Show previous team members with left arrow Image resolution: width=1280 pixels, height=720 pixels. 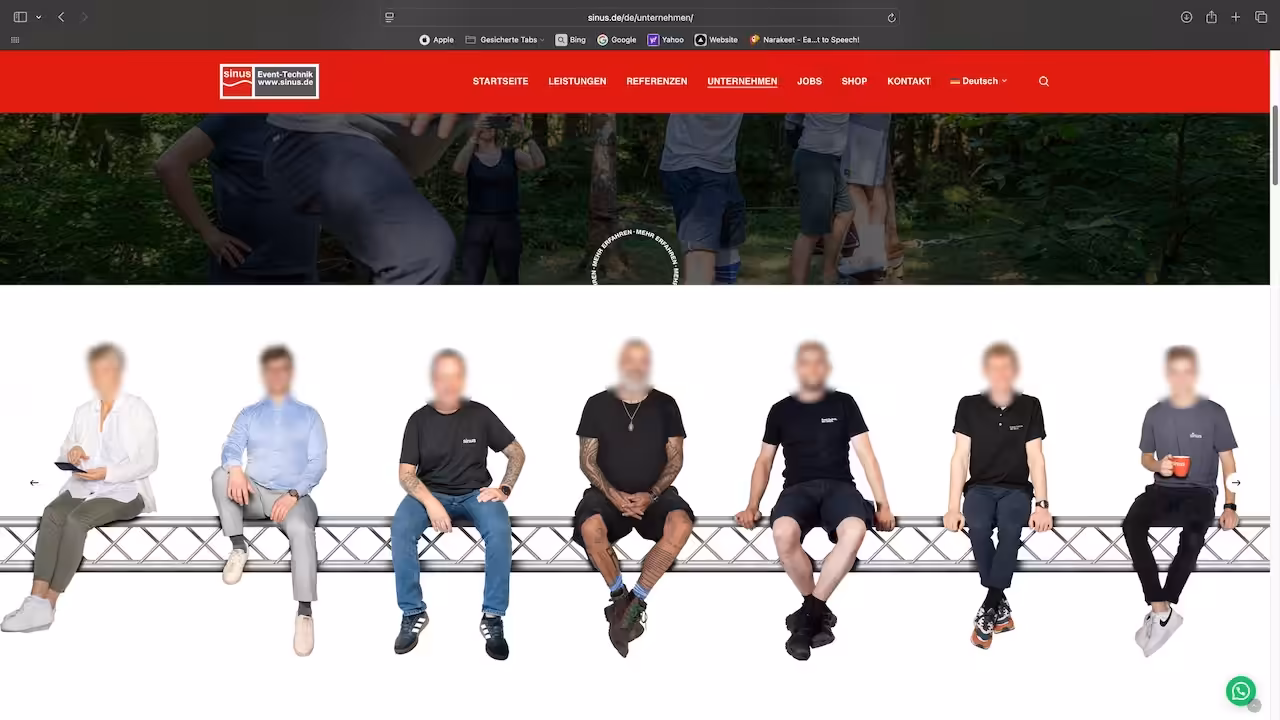pos(34,482)
